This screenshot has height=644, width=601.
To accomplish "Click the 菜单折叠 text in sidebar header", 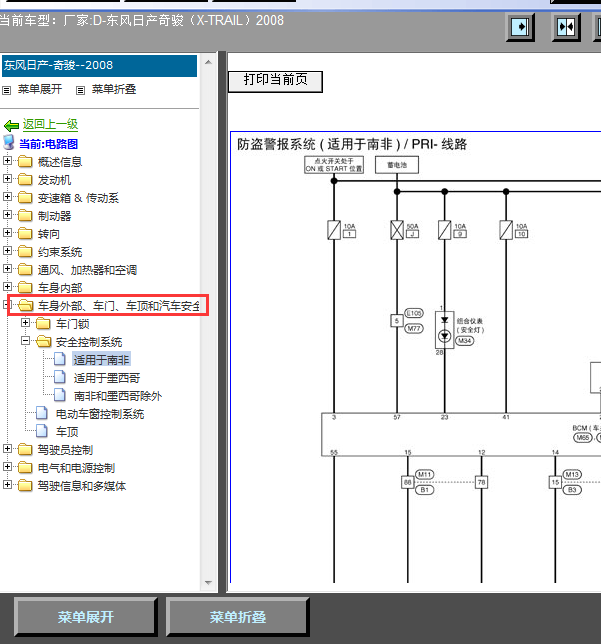I will 114,90.
